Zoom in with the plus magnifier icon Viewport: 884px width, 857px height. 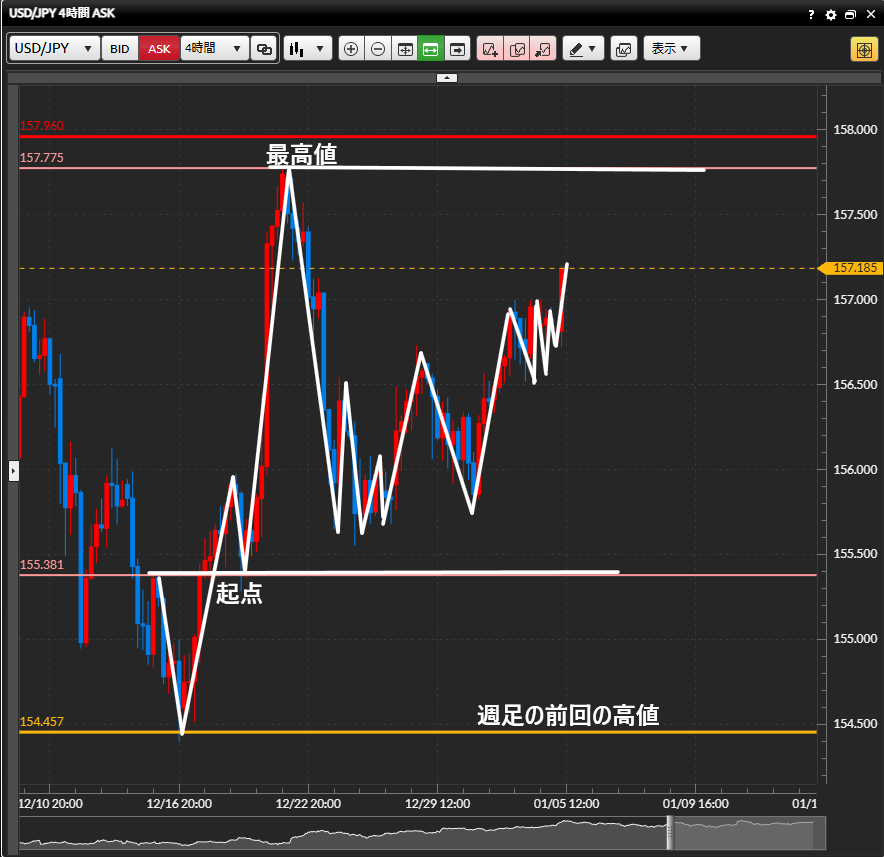point(351,48)
